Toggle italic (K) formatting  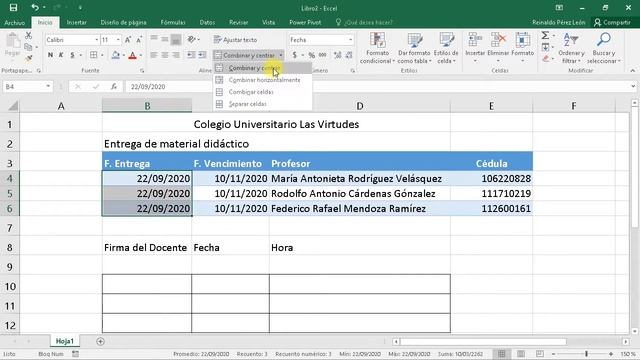point(61,55)
